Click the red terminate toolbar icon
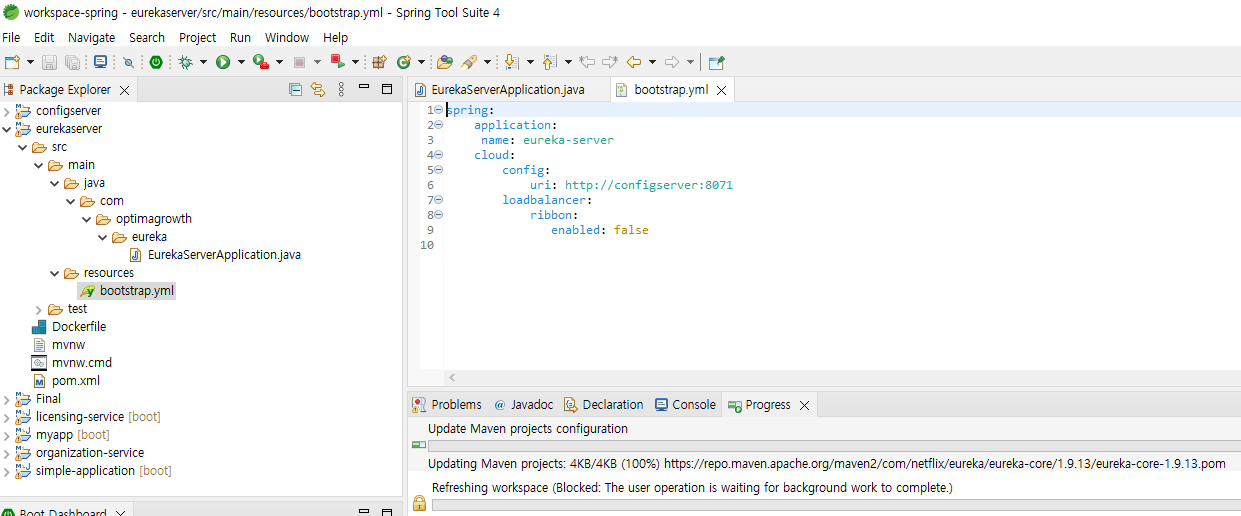1241x516 pixels. click(x=338, y=62)
